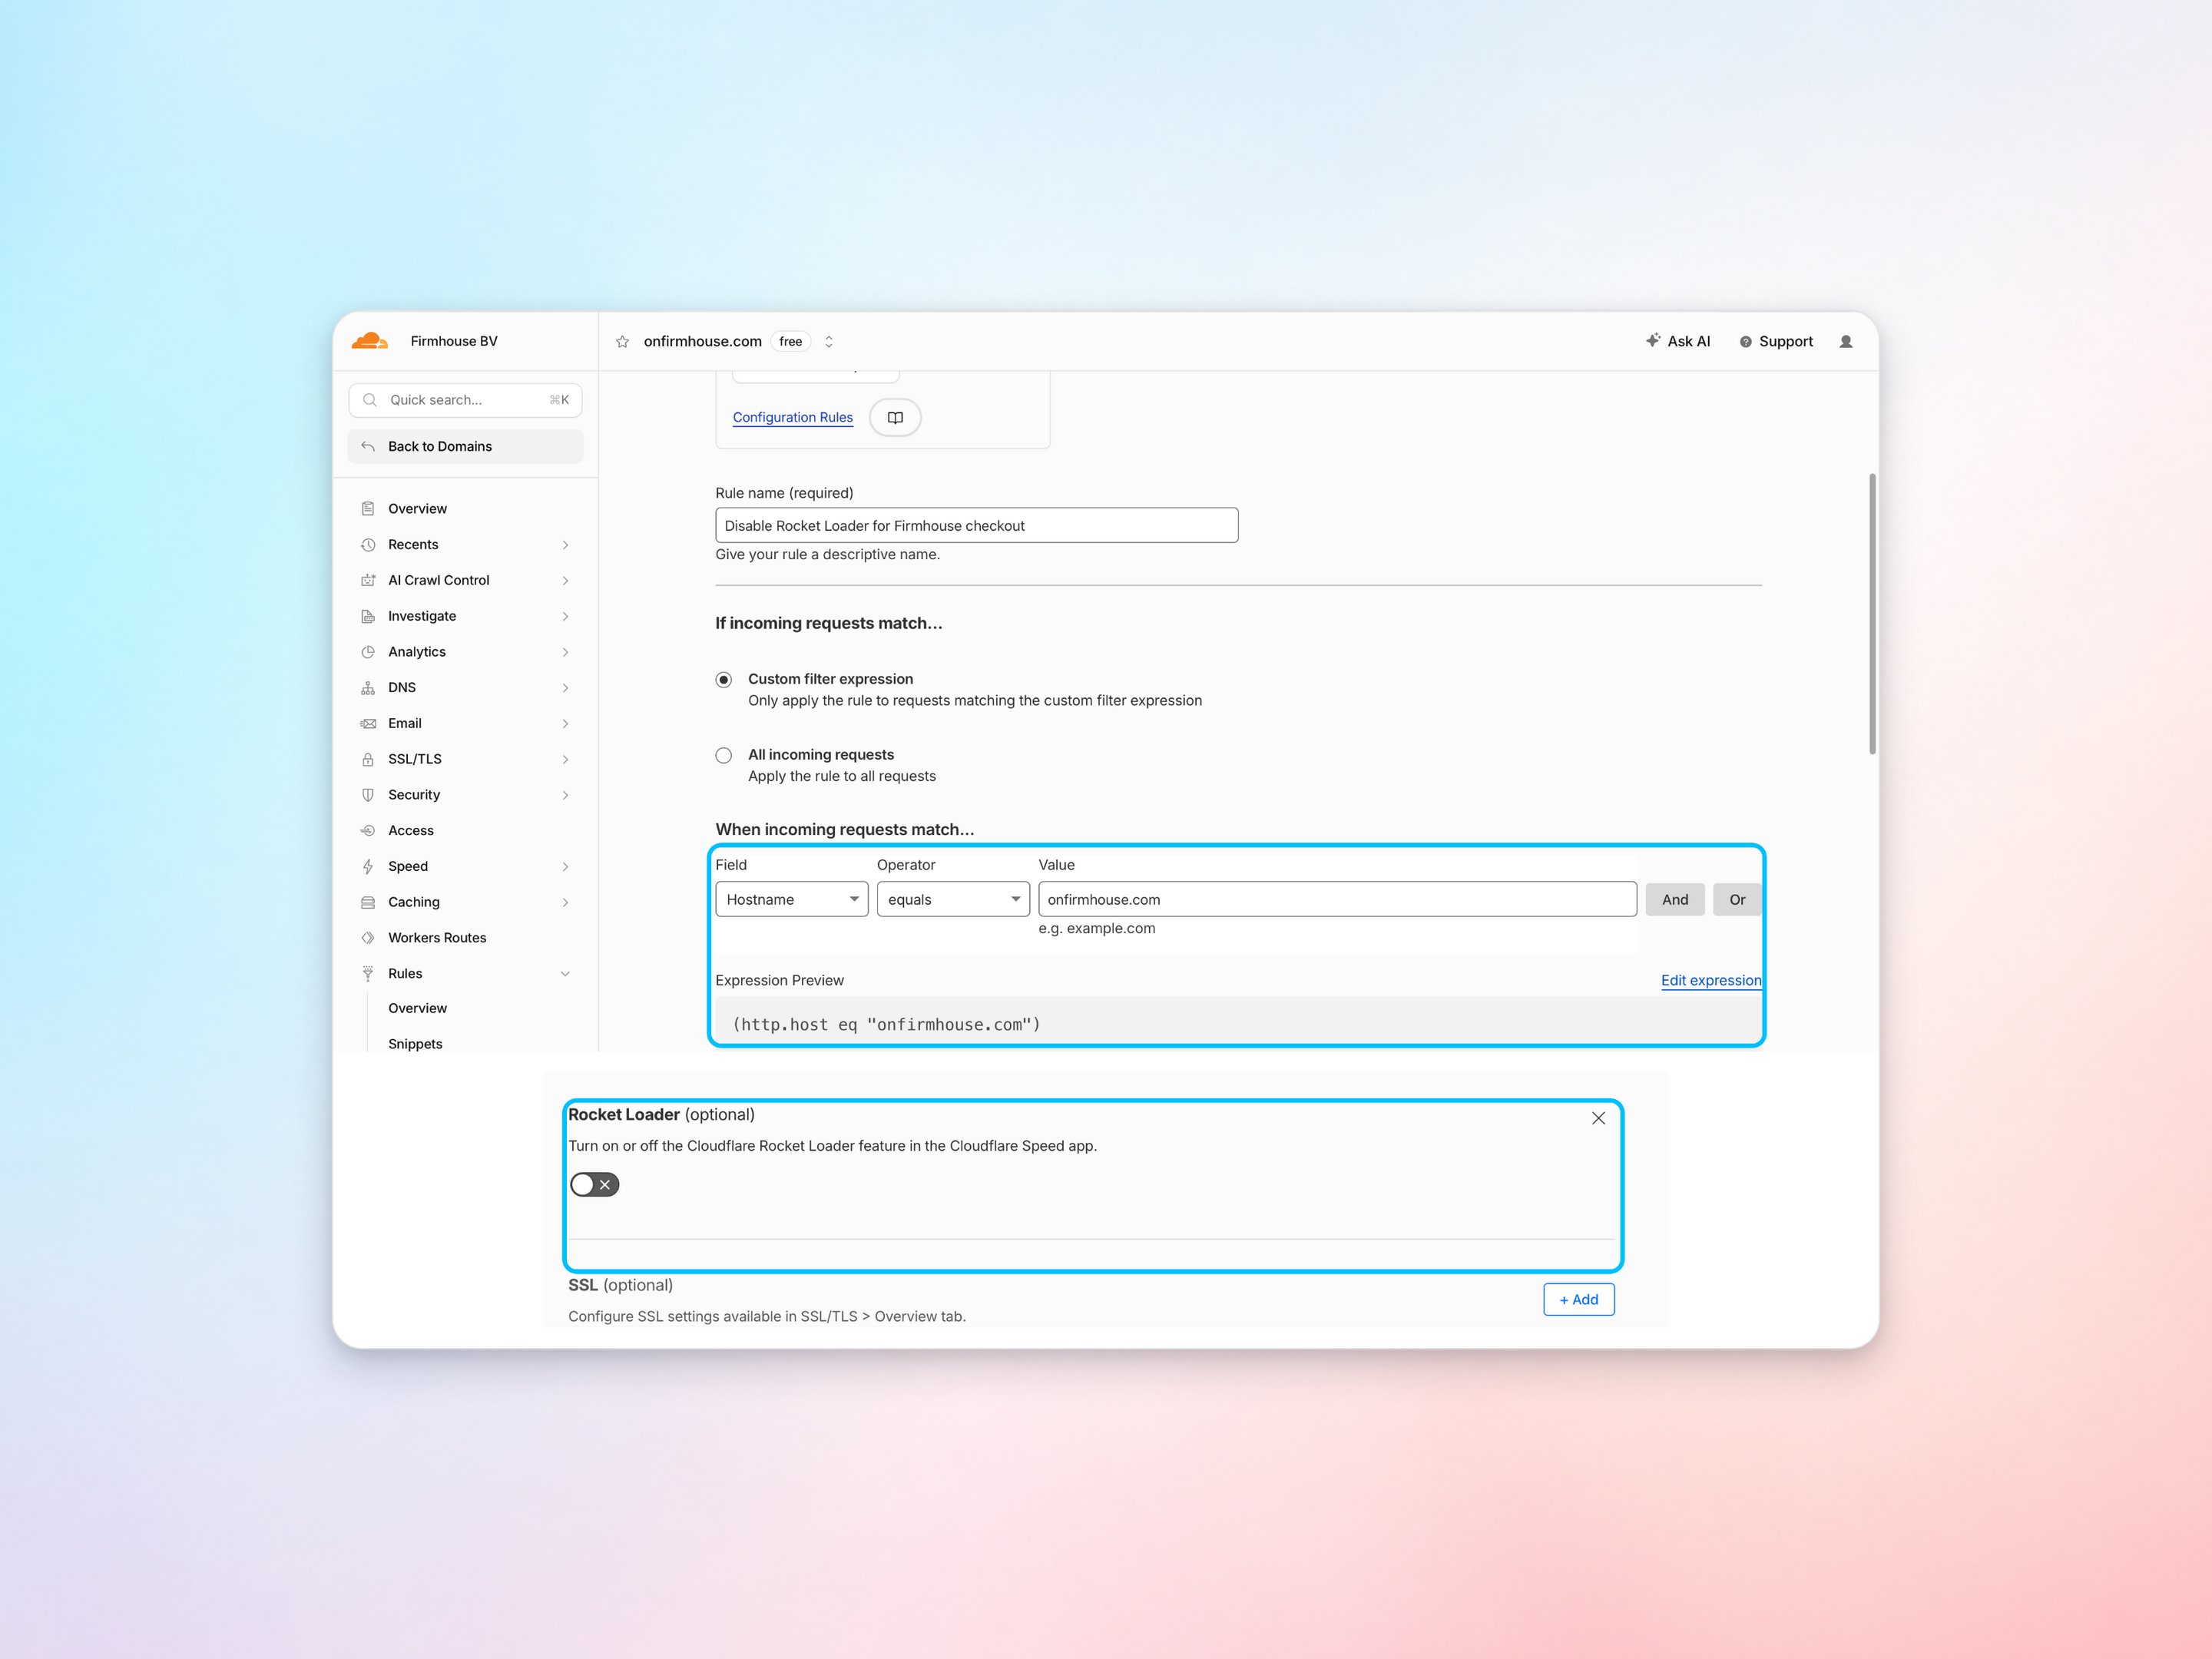Click the Caching drive icon
2212x1659 pixels.
(x=368, y=902)
